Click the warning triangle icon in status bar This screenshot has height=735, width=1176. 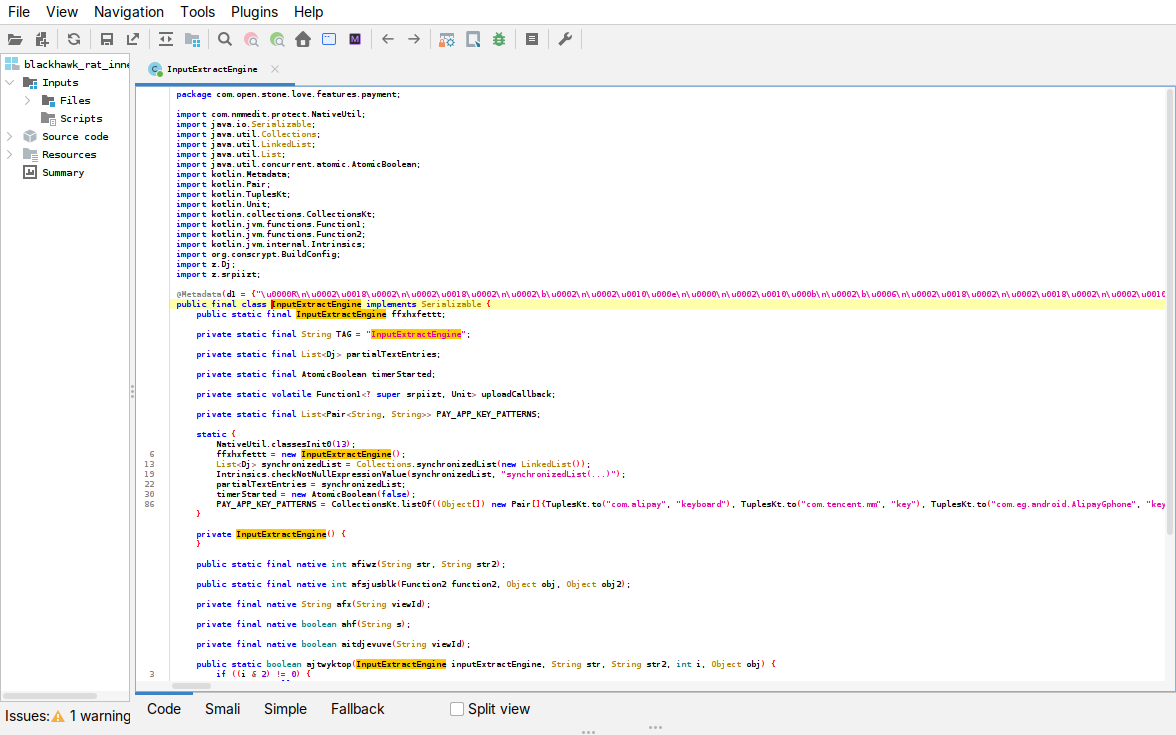coord(58,716)
